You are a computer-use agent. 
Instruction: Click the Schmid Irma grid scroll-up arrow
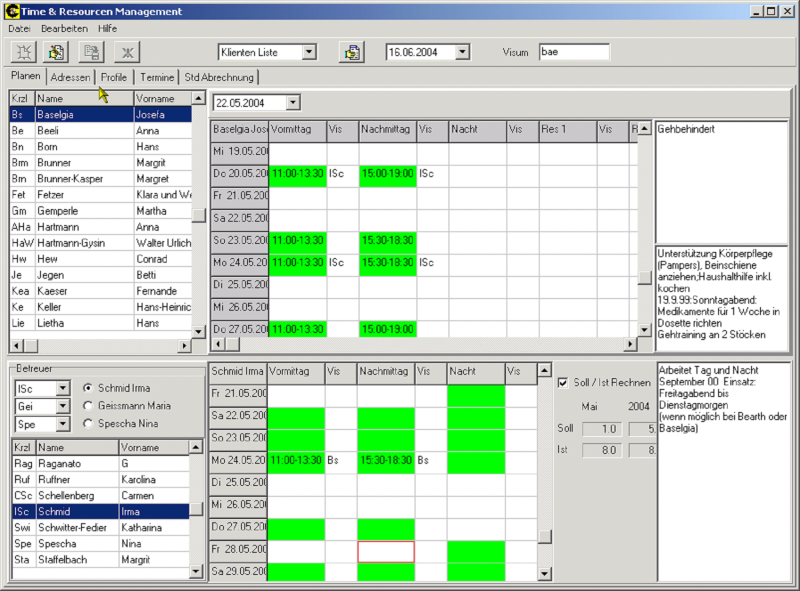[544, 370]
